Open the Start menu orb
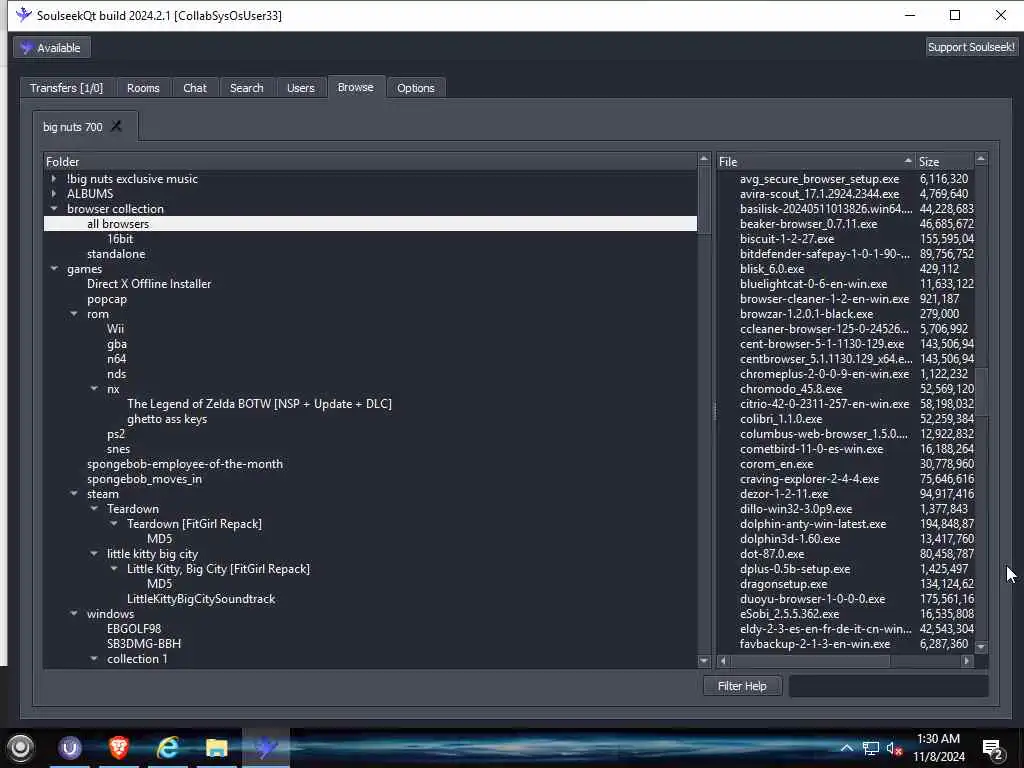The image size is (1024, 768). click(x=20, y=748)
